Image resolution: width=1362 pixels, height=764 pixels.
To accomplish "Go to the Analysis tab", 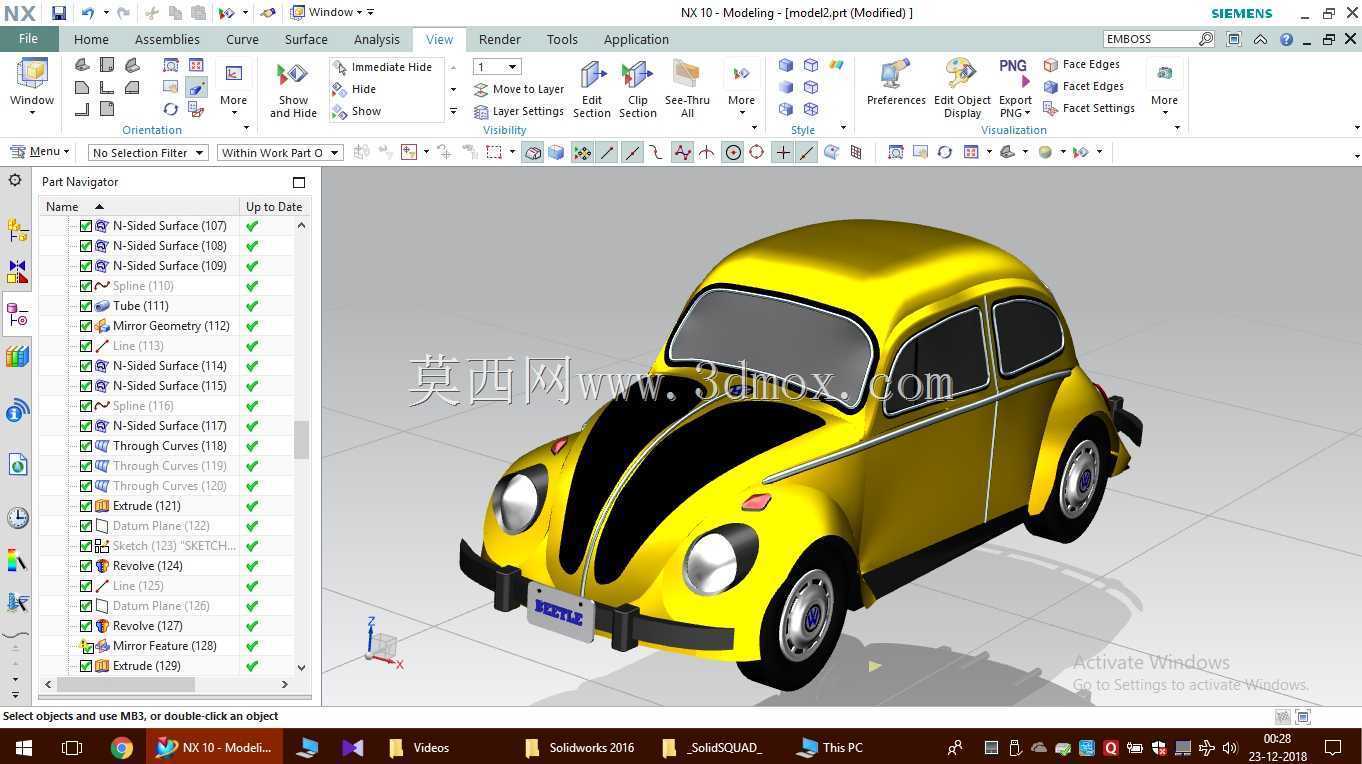I will click(377, 39).
